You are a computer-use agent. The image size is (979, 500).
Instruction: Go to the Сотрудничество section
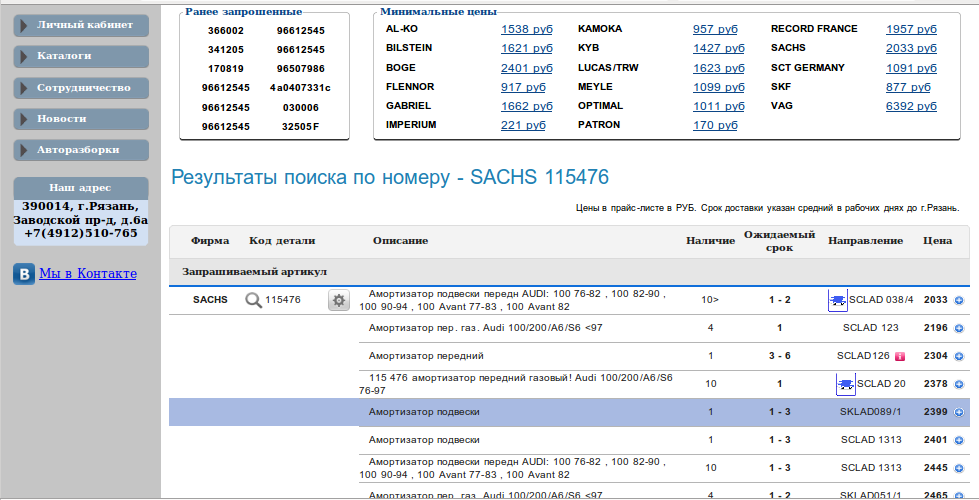[81, 88]
